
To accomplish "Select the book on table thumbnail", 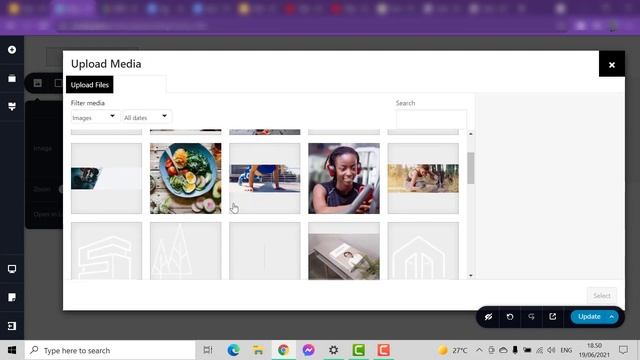I will (344, 251).
